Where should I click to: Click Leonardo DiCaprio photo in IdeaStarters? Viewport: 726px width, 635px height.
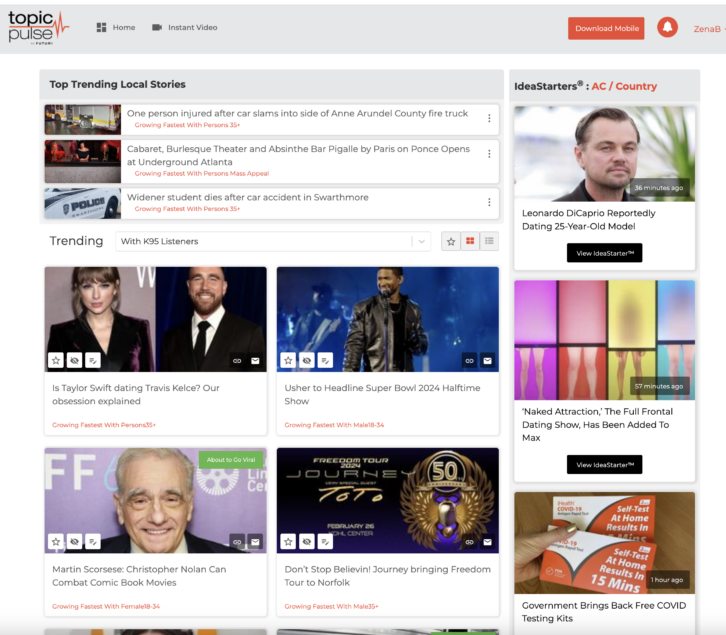click(604, 154)
